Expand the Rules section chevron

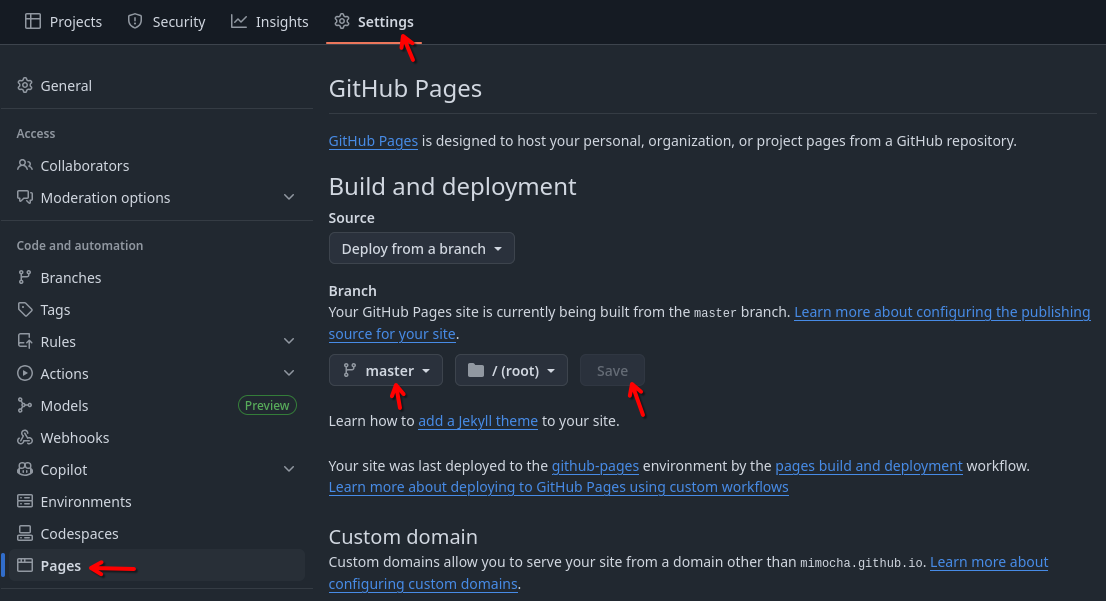pos(289,341)
